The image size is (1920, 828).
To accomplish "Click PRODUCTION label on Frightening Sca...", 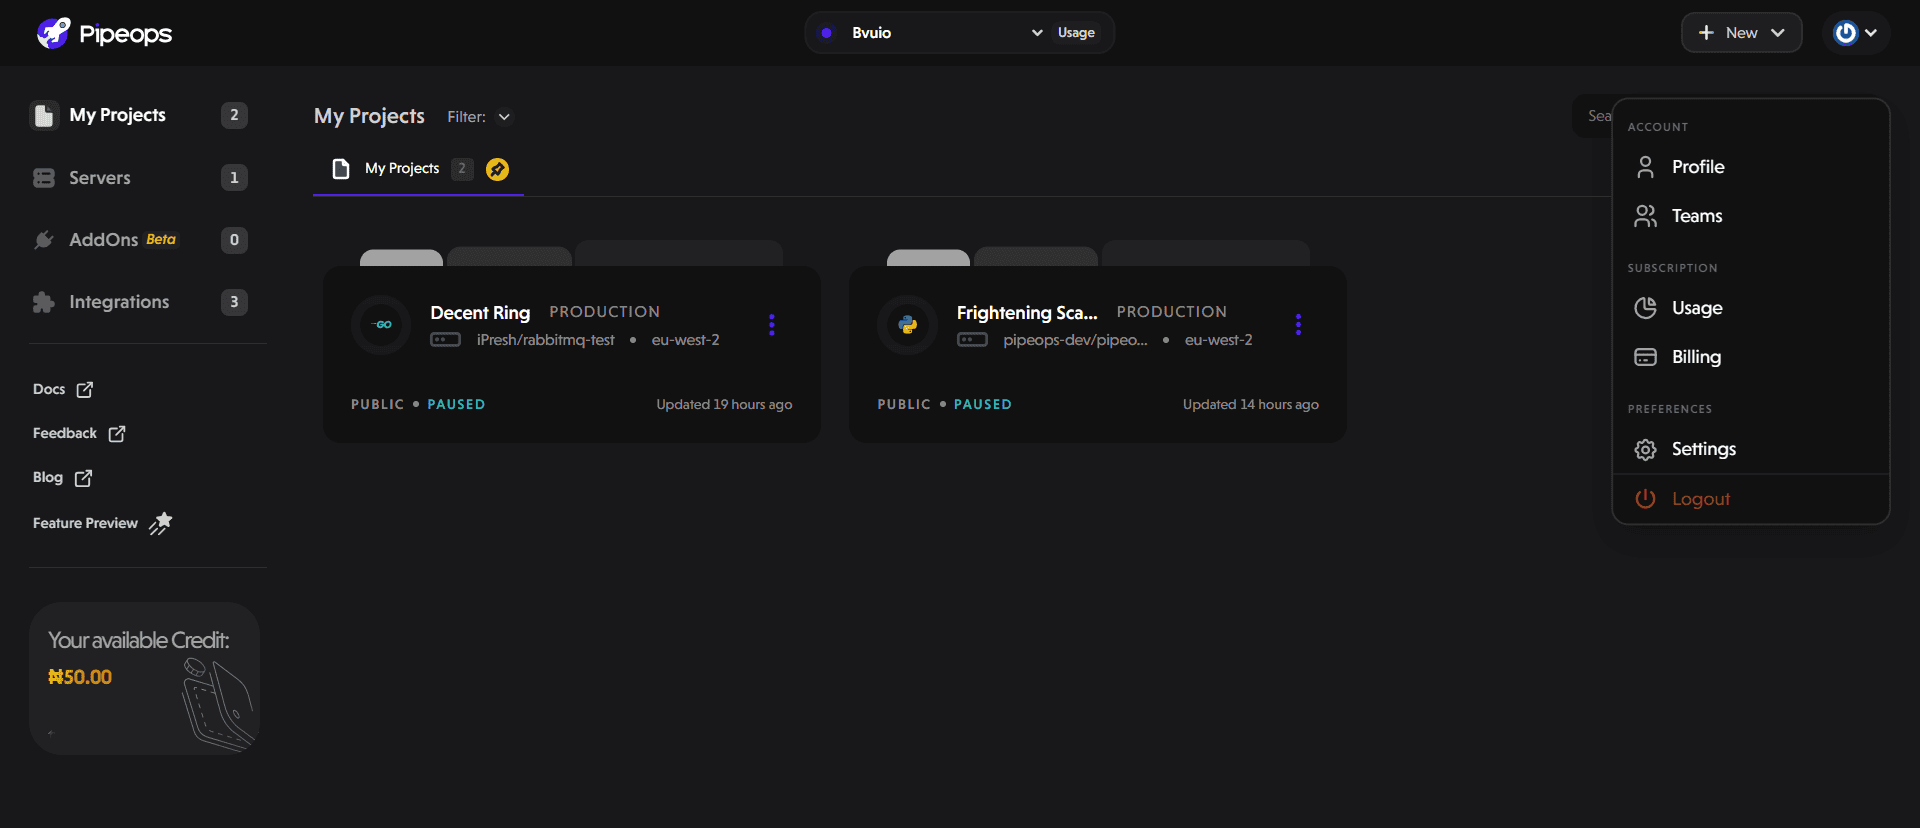I will [1171, 312].
